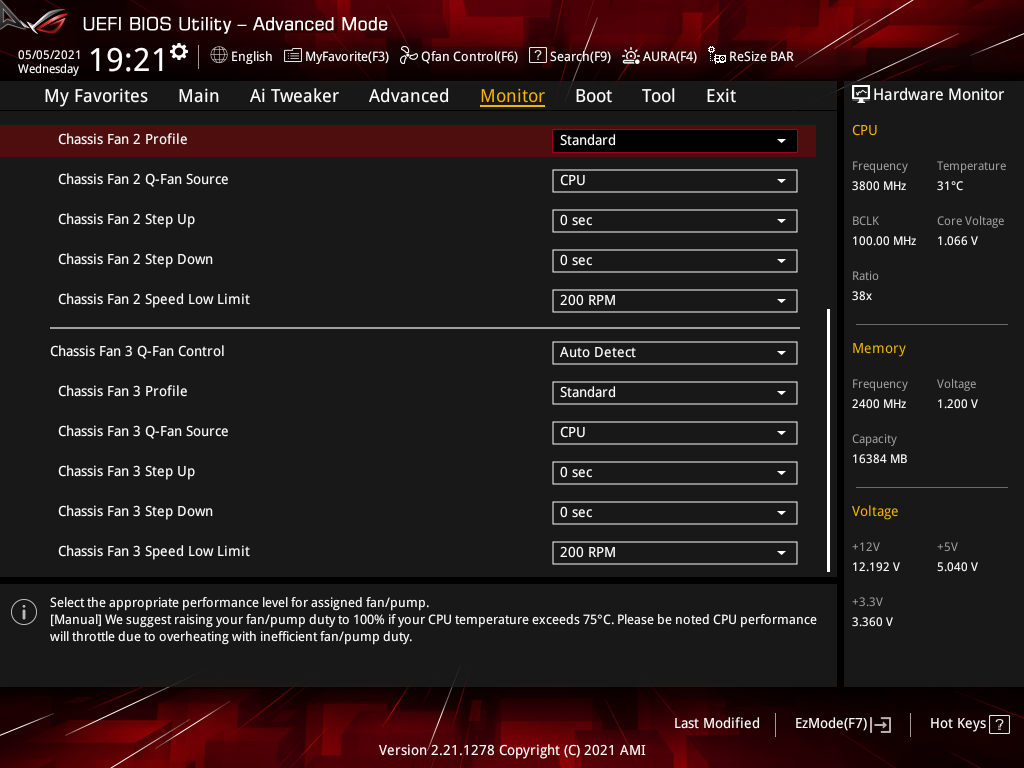Go to the Exit tab

coord(721,96)
